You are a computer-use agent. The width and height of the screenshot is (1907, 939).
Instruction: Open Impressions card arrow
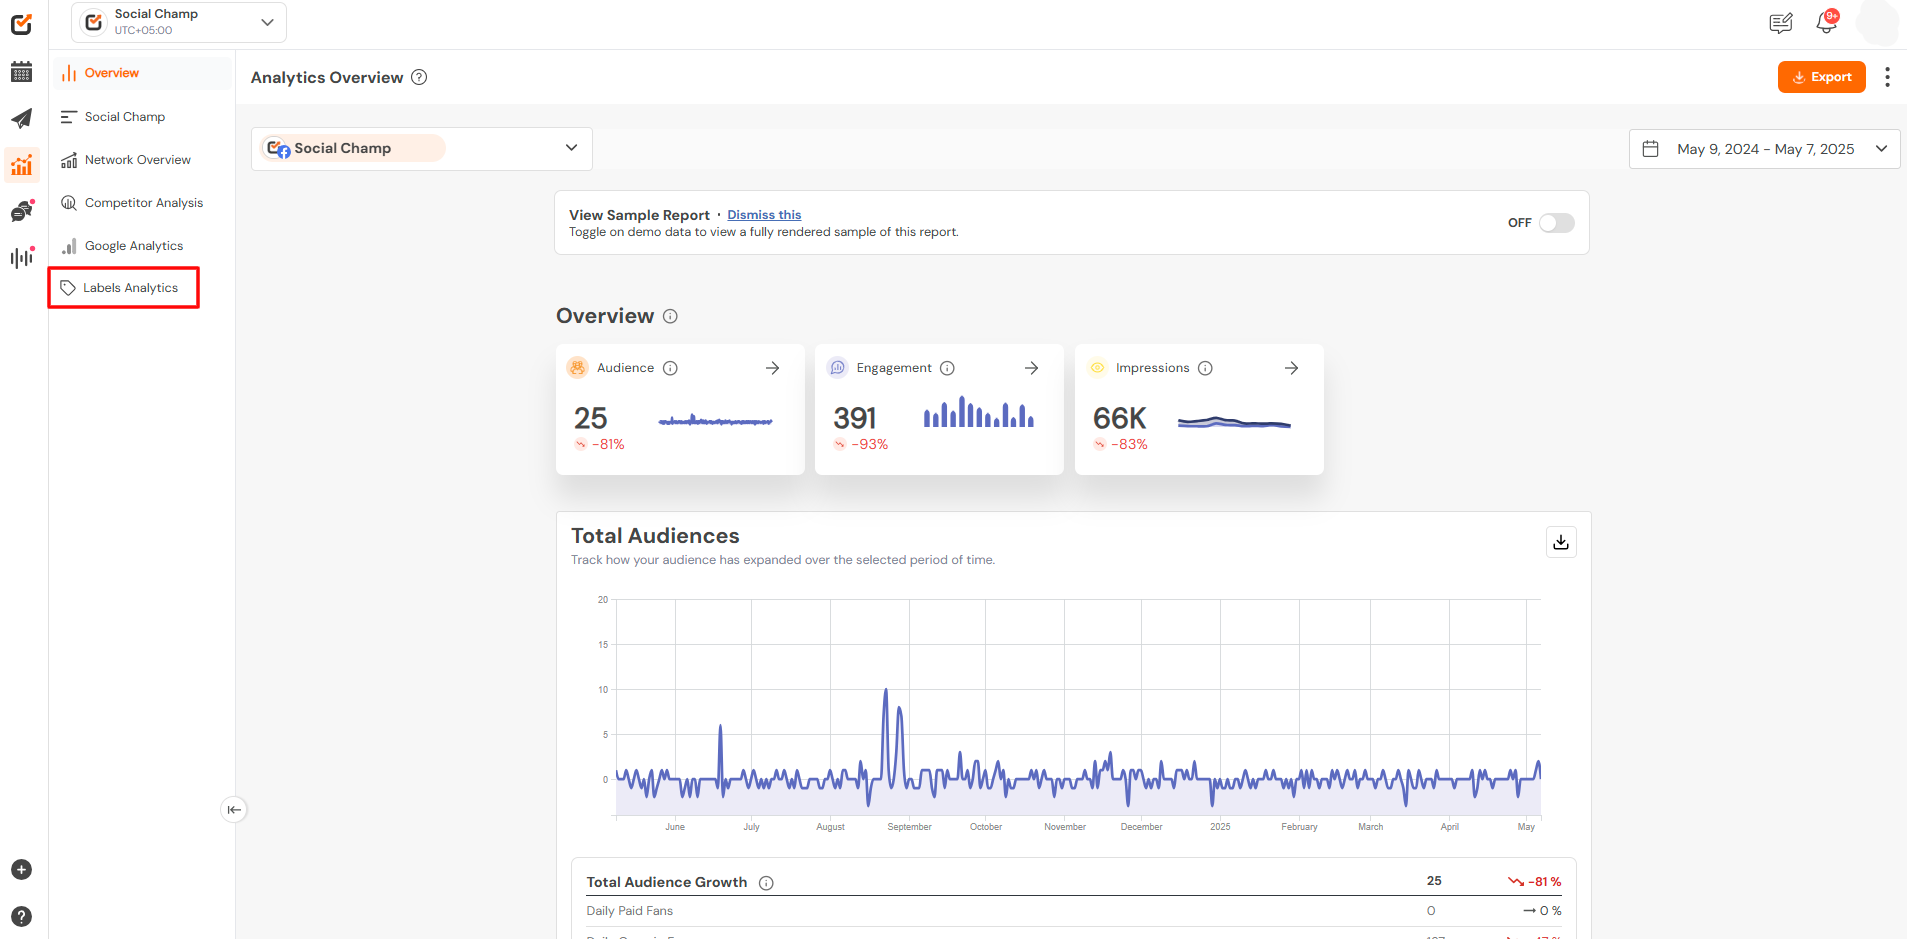1291,368
